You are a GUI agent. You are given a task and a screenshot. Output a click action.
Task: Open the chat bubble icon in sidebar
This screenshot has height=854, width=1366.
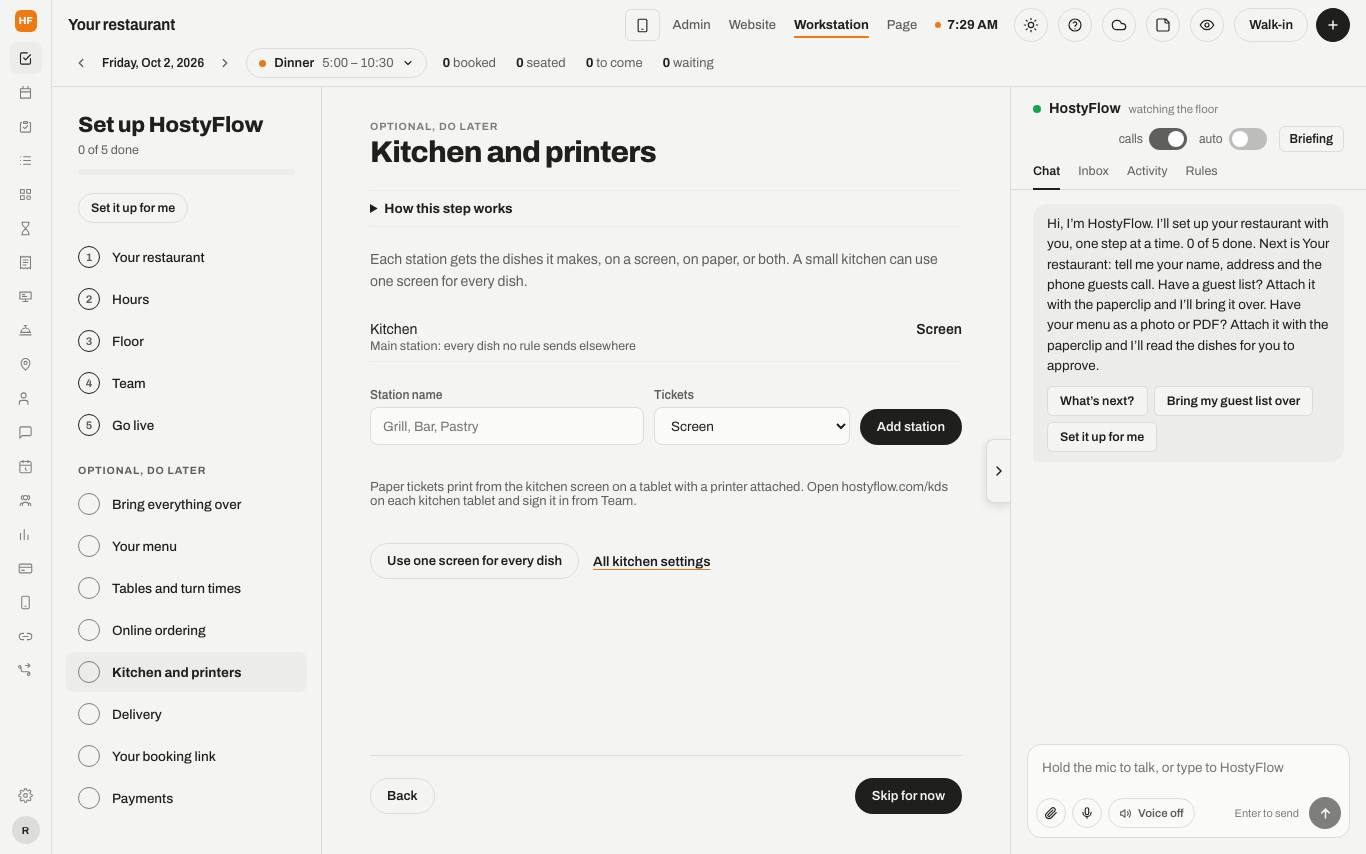point(25,433)
